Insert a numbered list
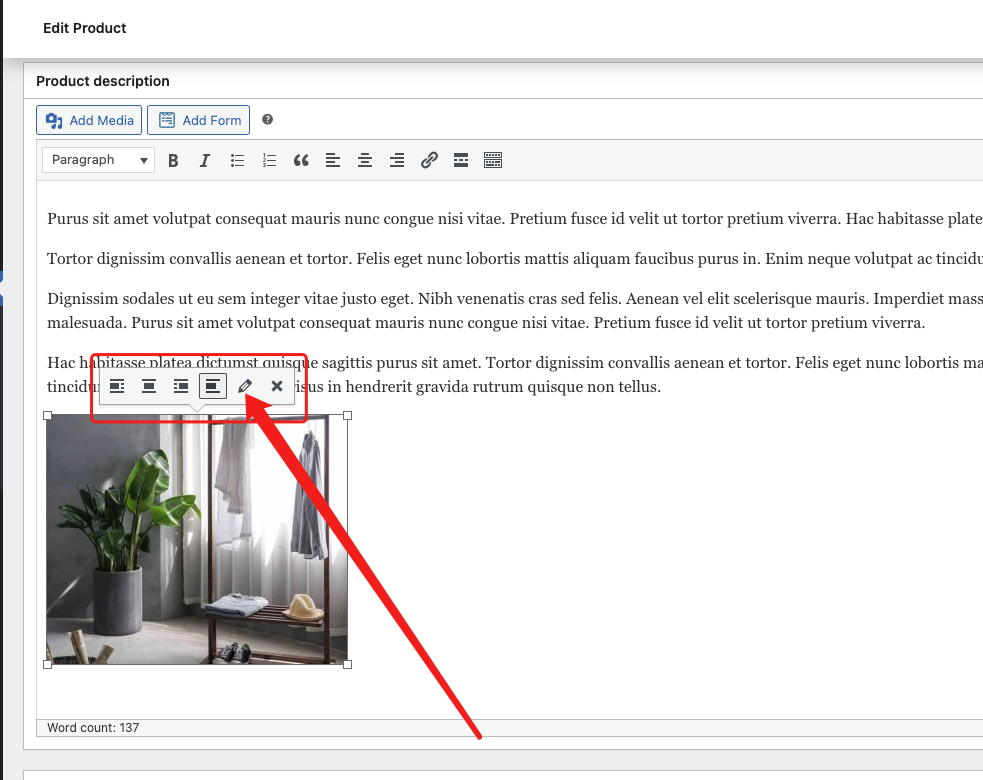Viewport: 983px width, 780px height. click(x=269, y=161)
